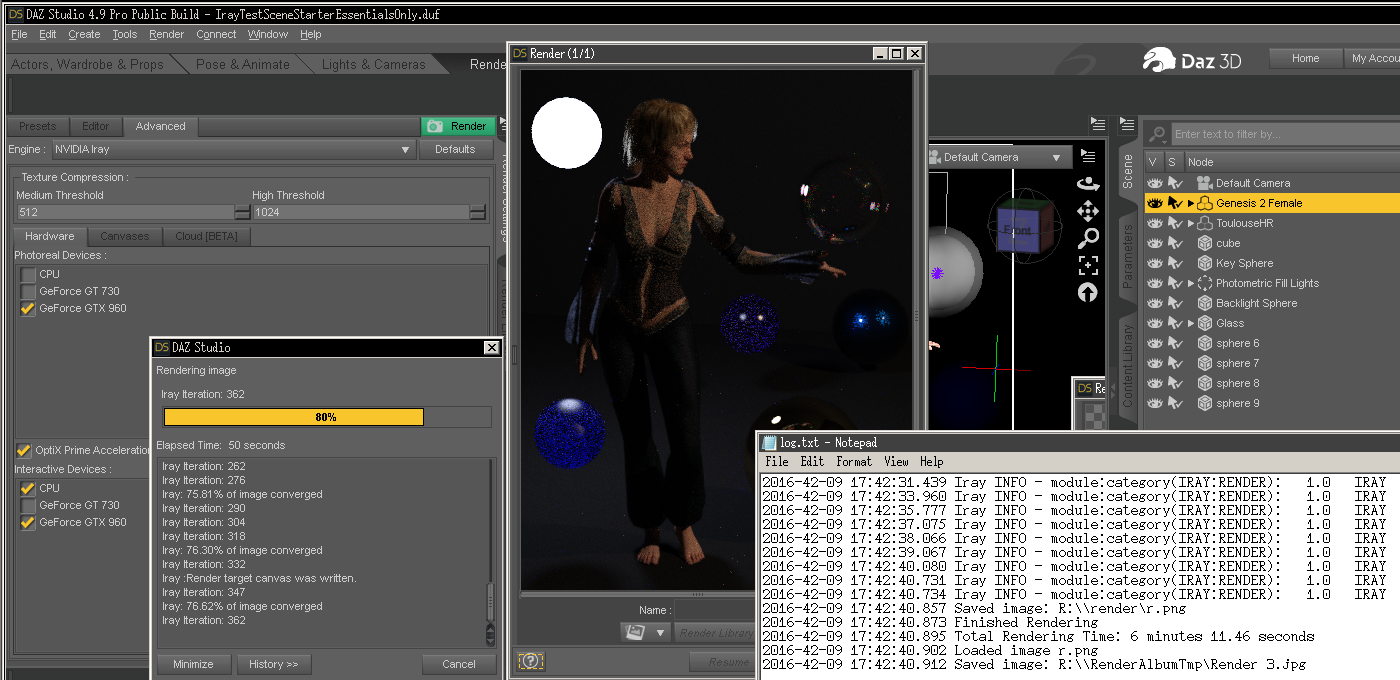
Task: Select the Orbit camera tool
Action: (1088, 184)
